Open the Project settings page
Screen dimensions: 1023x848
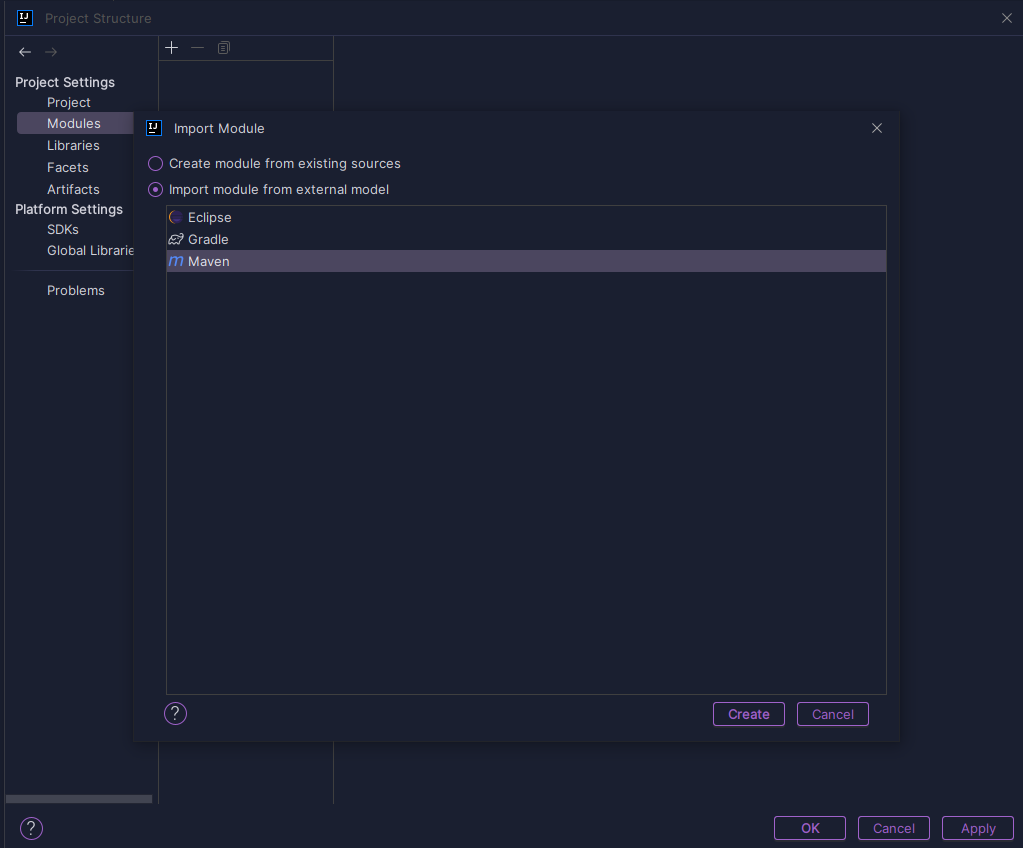69,102
